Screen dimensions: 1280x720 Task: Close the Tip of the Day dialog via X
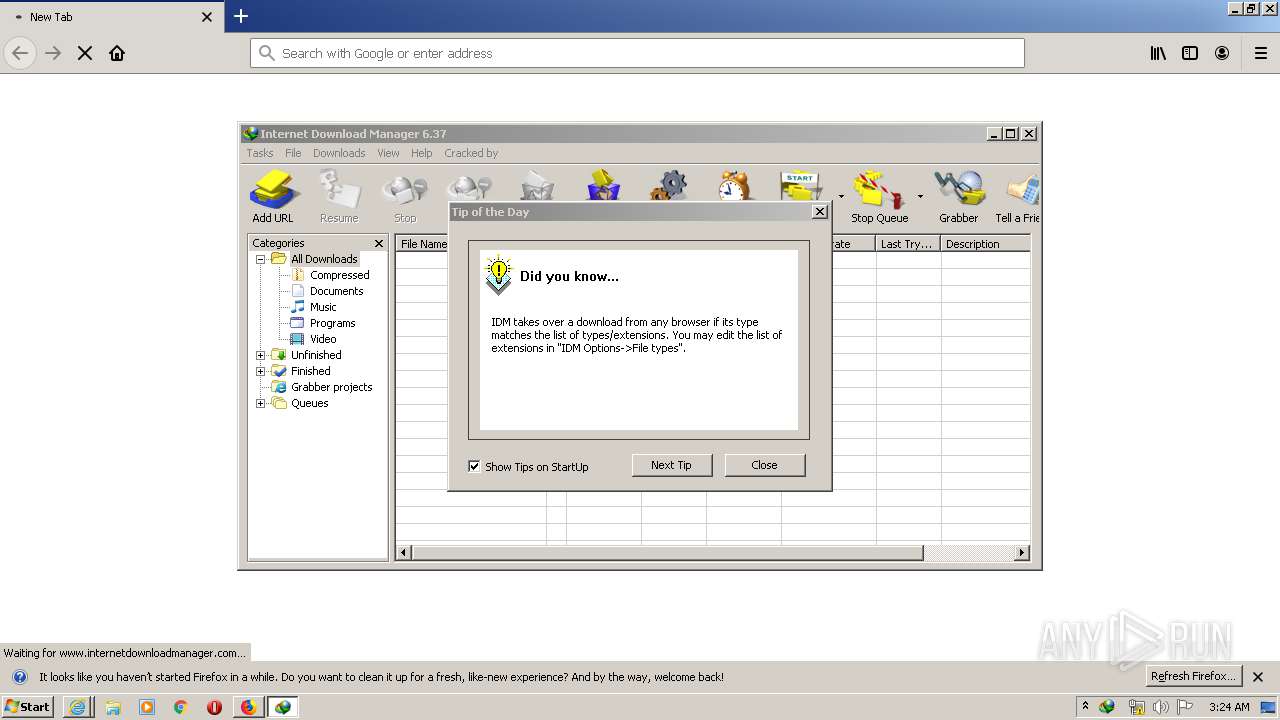click(x=820, y=211)
